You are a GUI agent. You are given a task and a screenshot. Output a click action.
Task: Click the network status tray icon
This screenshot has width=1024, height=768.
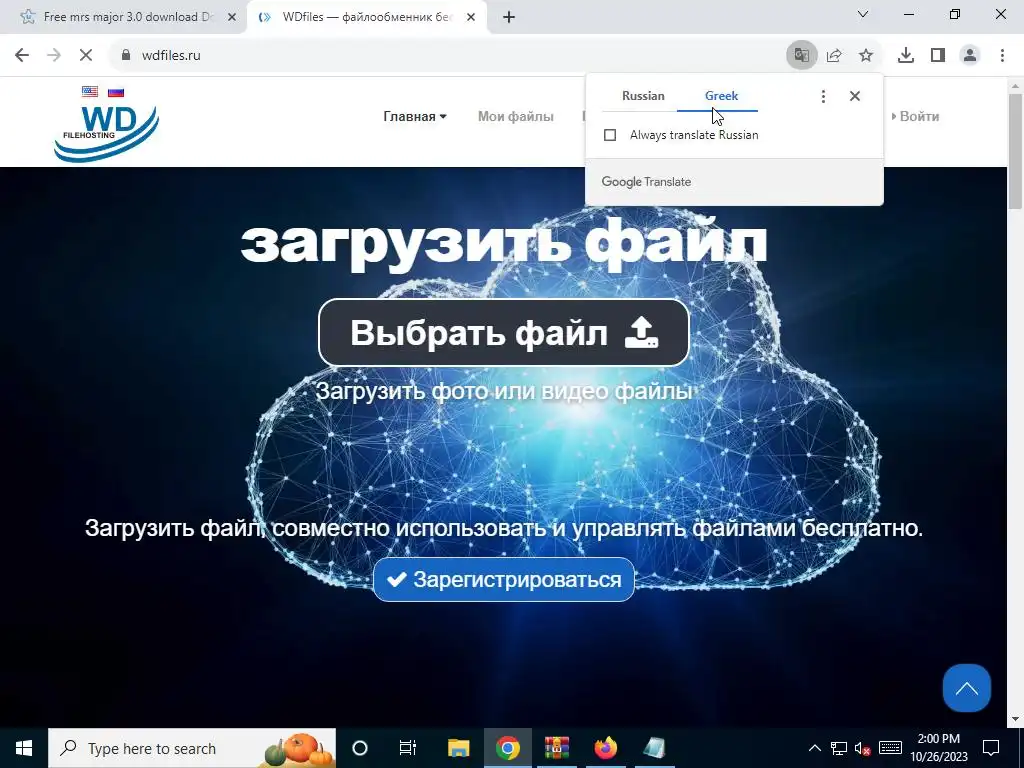839,748
